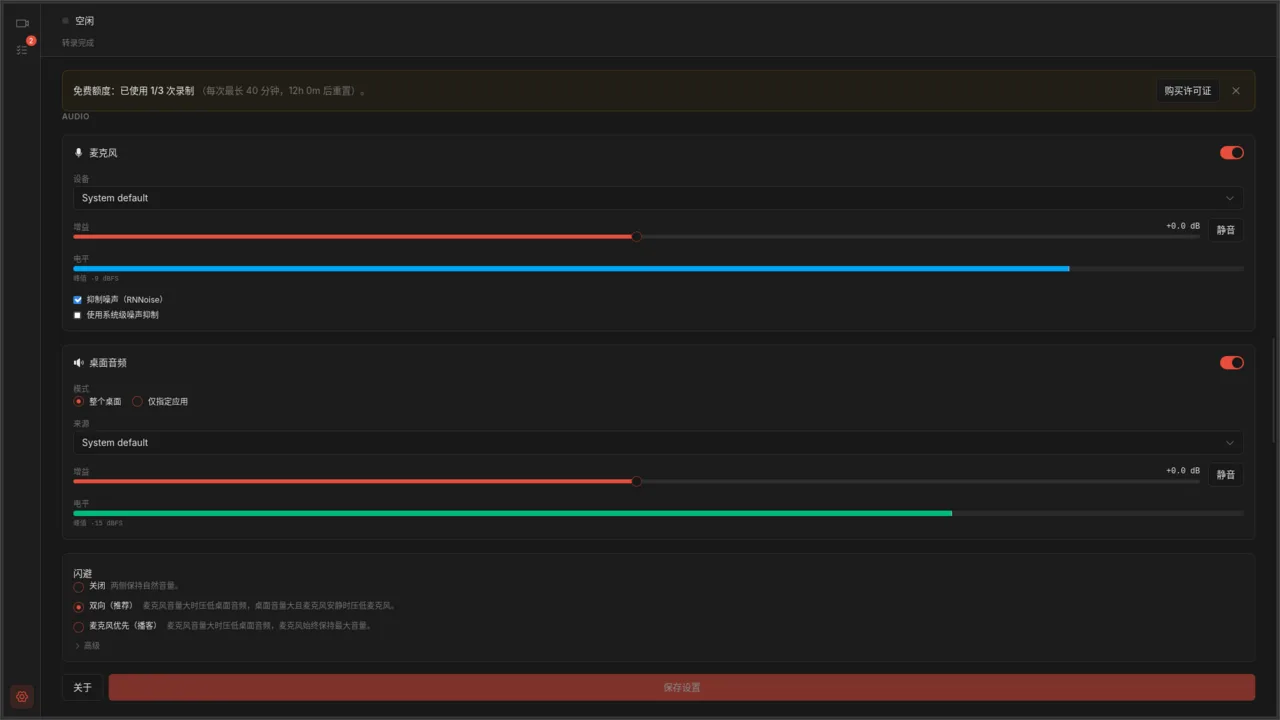This screenshot has width=1280, height=720.
Task: Click the speaker icon beside 桌面音频
Action: (79, 363)
